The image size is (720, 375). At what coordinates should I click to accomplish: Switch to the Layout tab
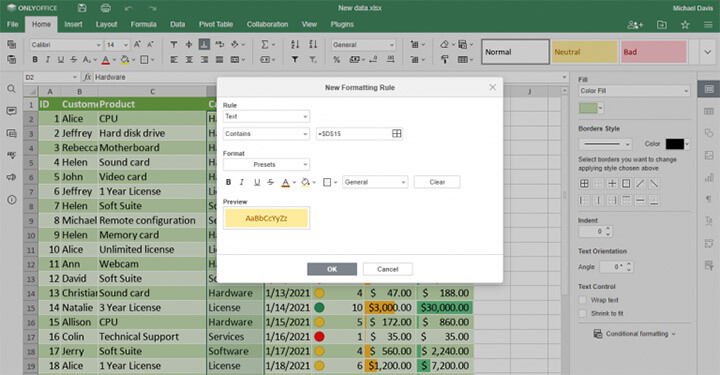(x=106, y=24)
